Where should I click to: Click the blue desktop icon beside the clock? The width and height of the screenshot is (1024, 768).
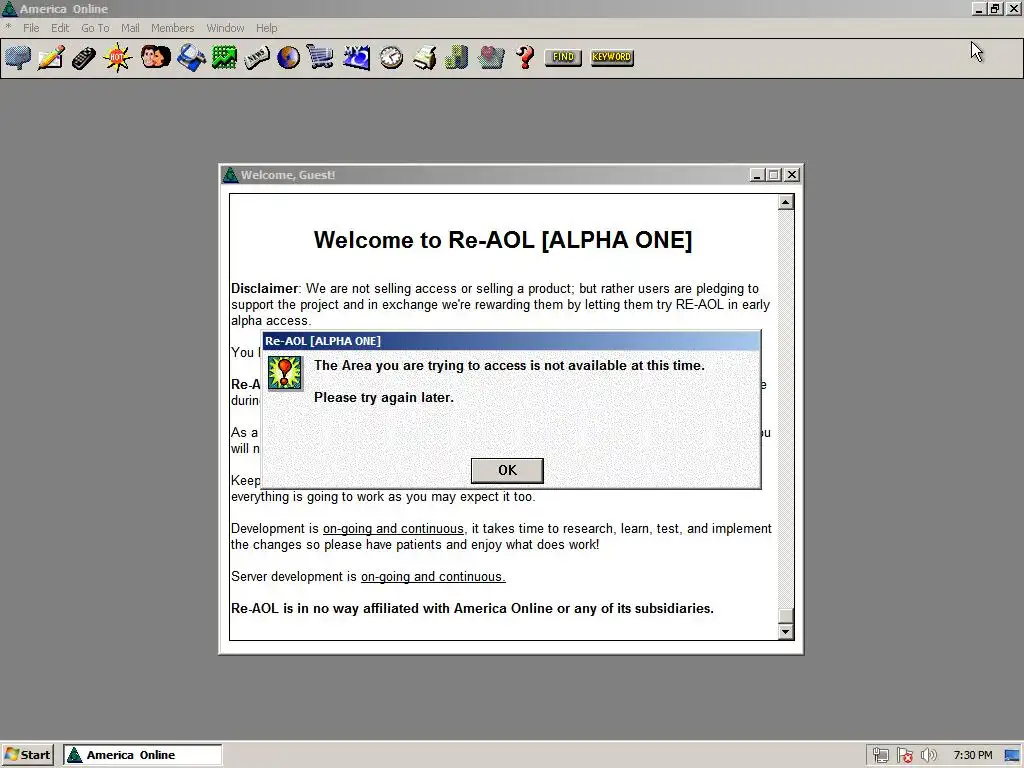(x=1013, y=756)
